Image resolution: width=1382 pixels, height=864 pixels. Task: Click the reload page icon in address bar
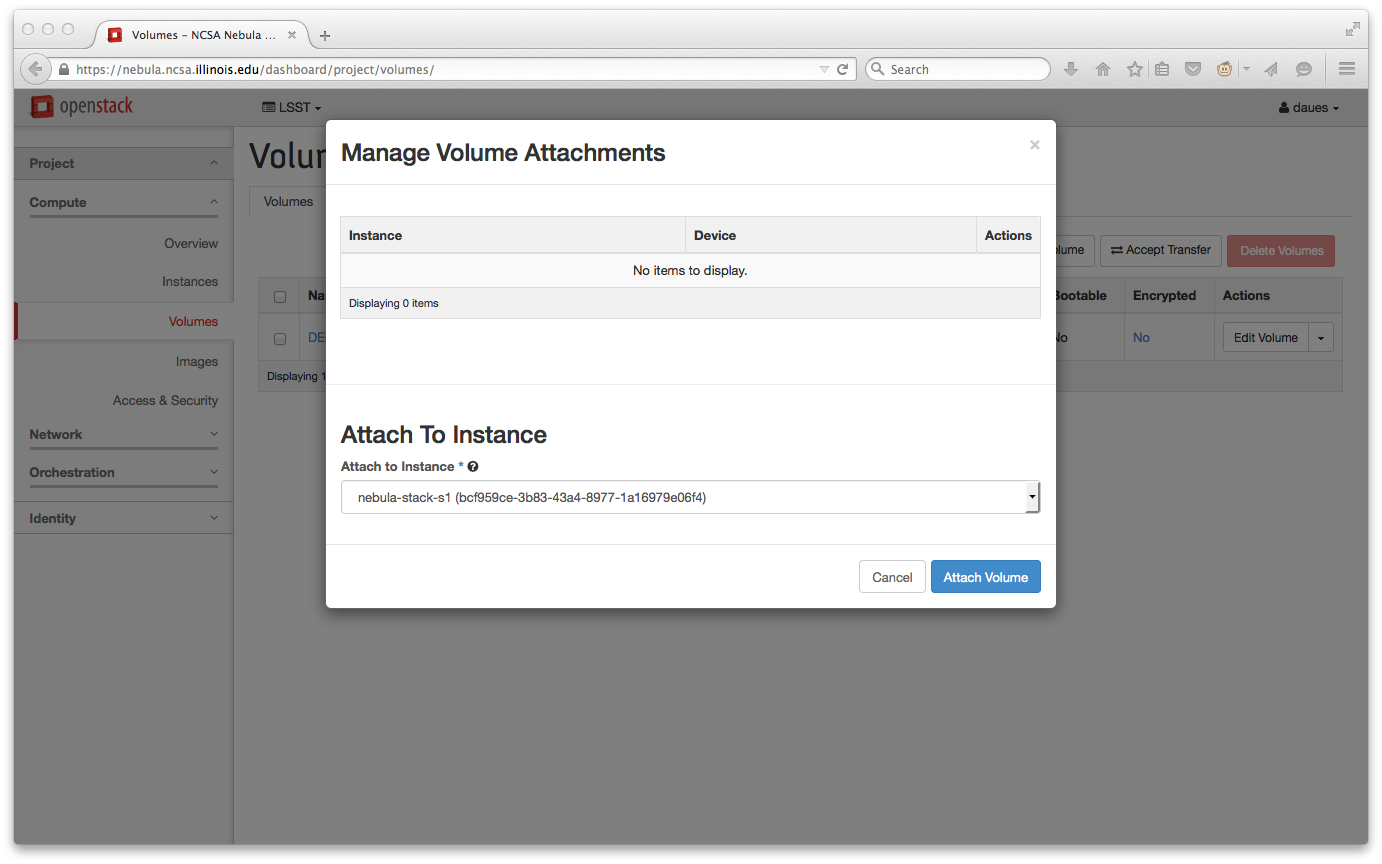click(x=843, y=69)
